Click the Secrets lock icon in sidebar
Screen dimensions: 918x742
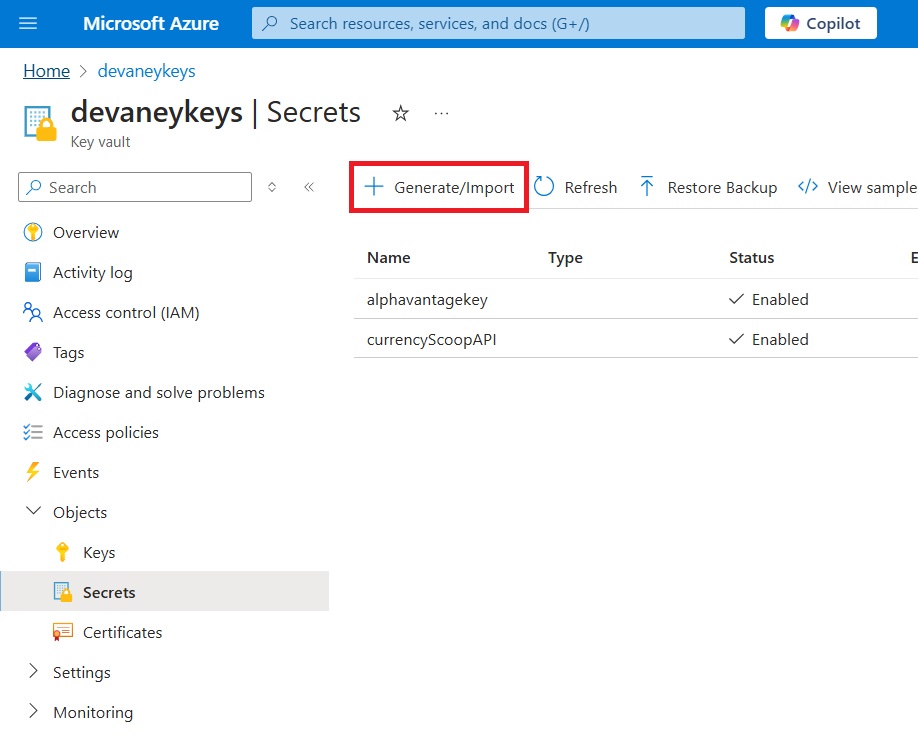(63, 592)
